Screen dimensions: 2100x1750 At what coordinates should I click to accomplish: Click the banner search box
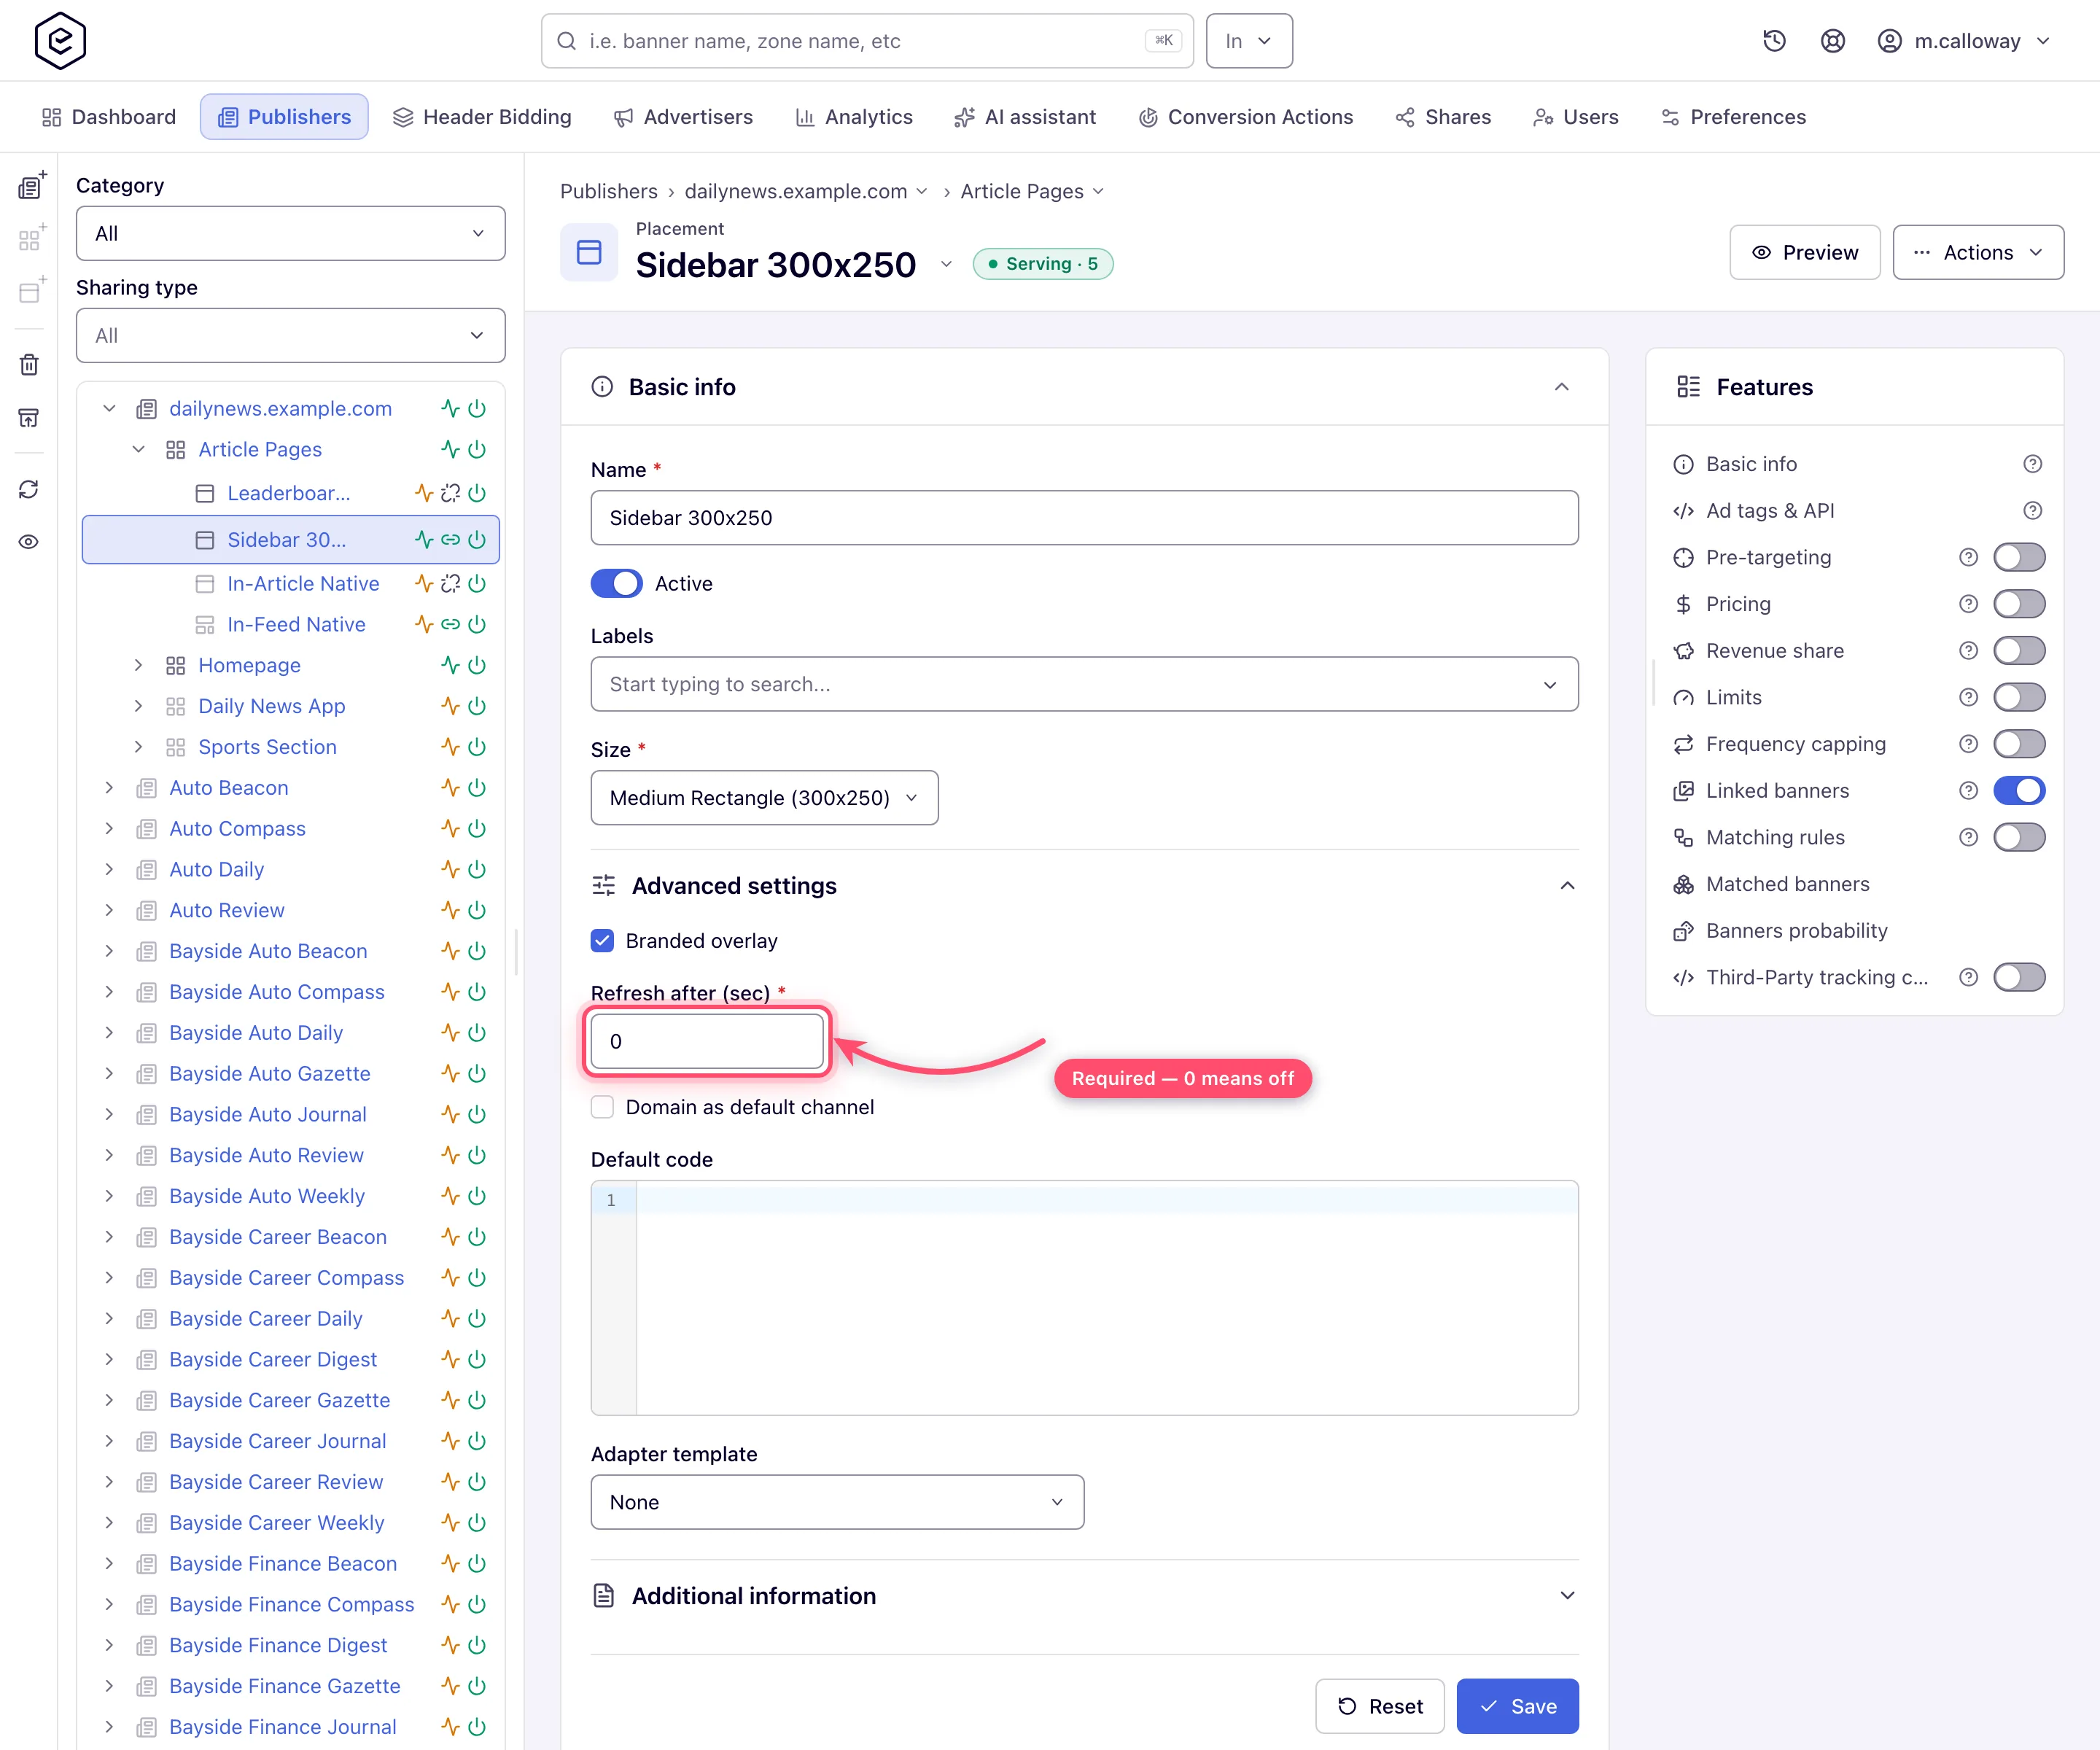pyautogui.click(x=867, y=41)
